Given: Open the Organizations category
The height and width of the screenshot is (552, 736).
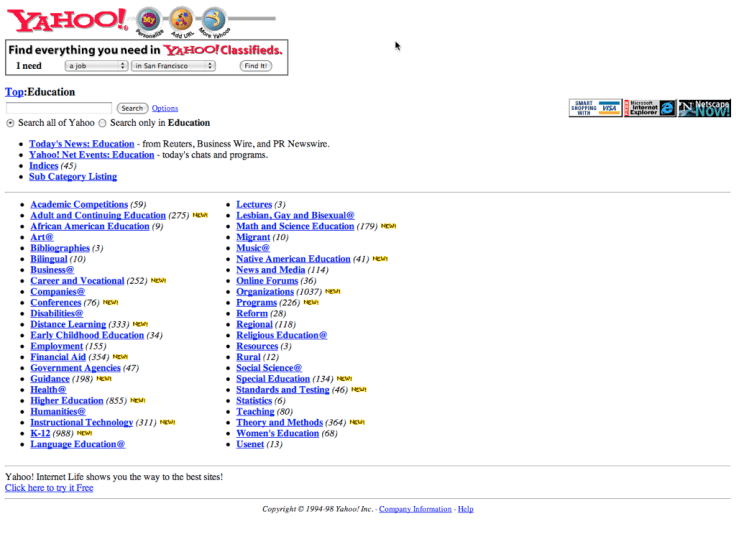Looking at the screenshot, I should [x=265, y=291].
